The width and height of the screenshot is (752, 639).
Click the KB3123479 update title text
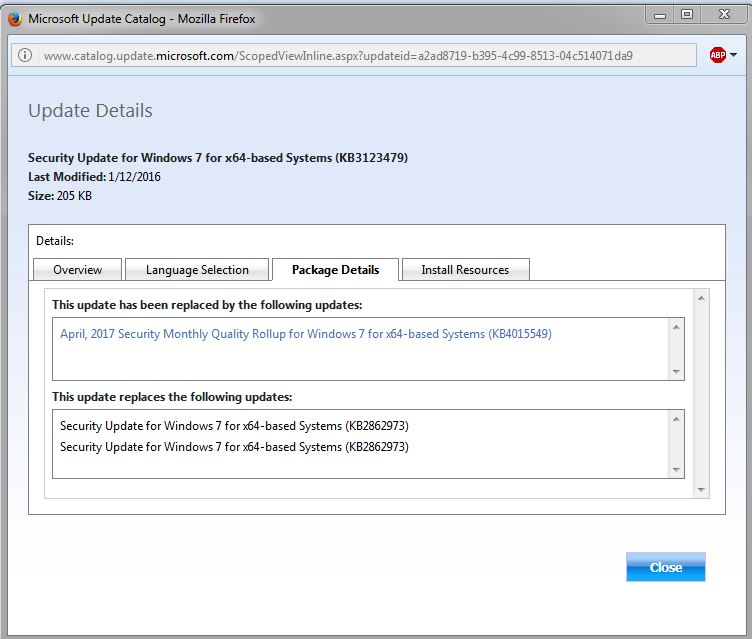218,158
